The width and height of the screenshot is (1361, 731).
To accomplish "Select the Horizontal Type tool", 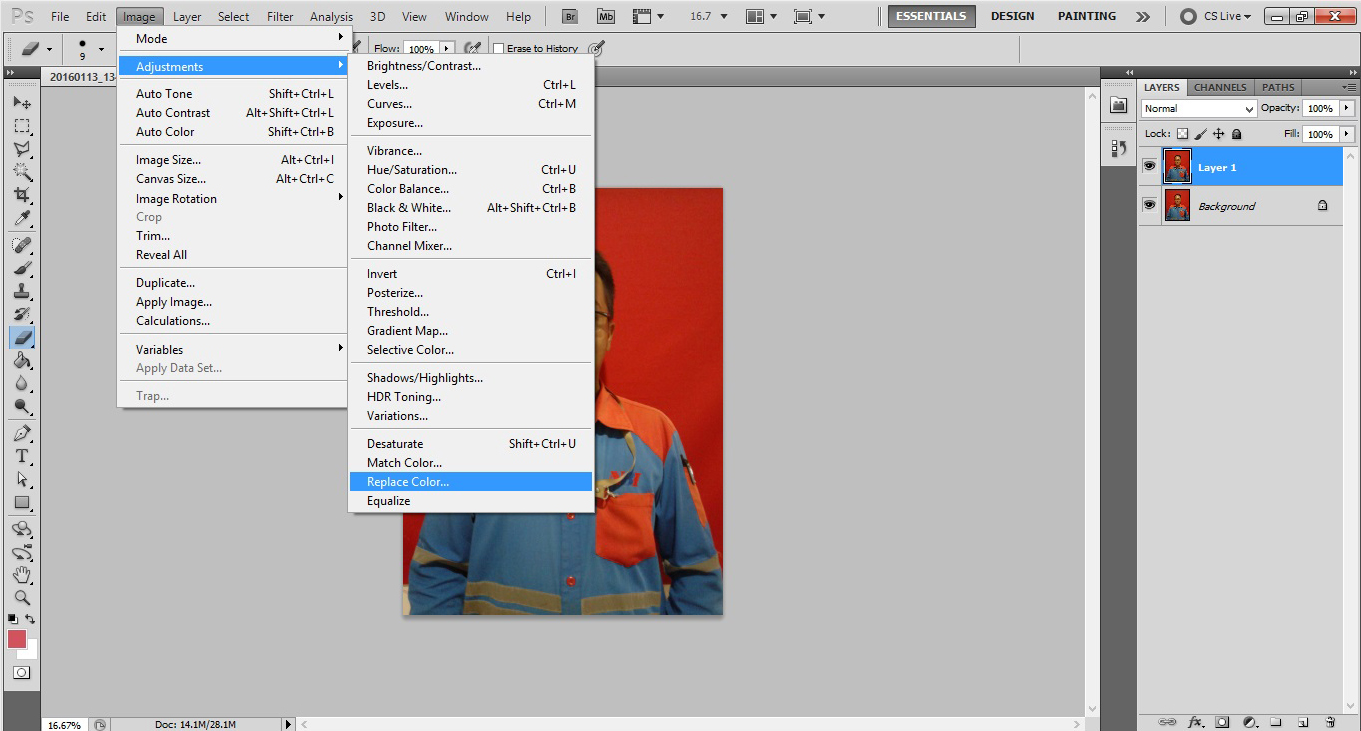I will (x=22, y=455).
